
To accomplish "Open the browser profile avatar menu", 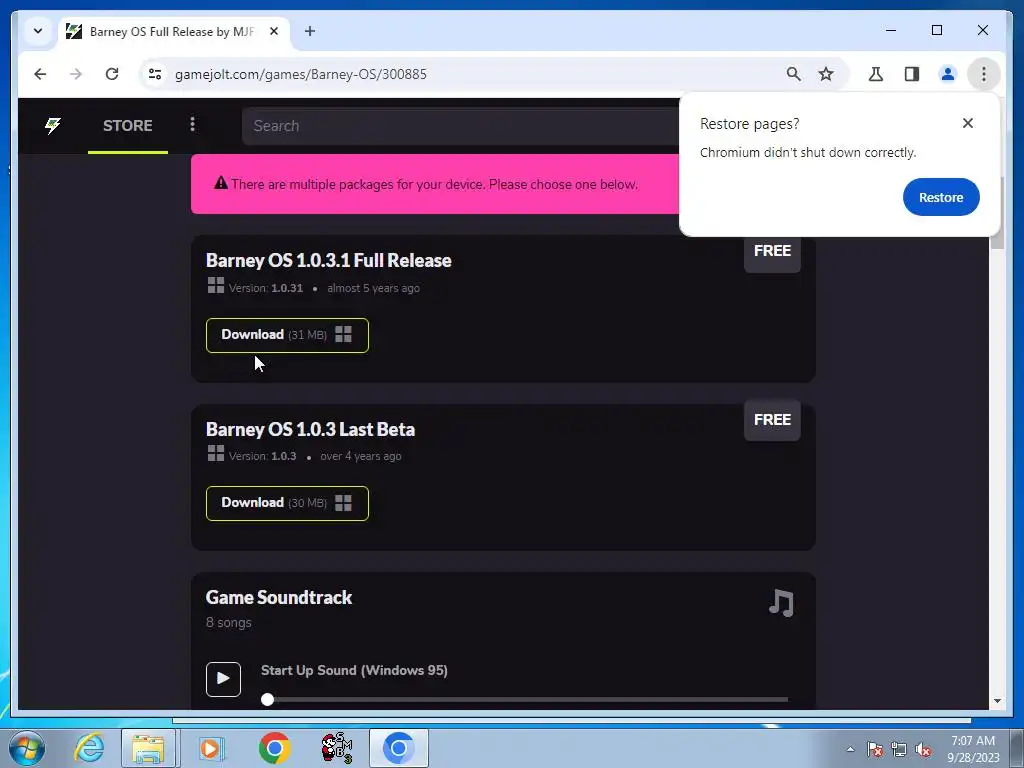I will pyautogui.click(x=948, y=74).
